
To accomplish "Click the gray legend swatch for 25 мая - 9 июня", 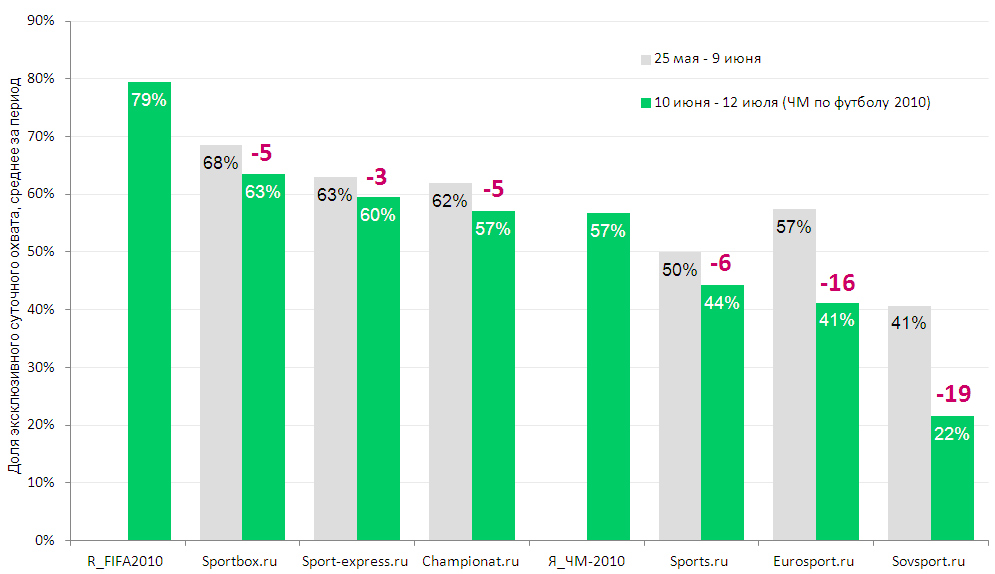I will (x=646, y=59).
